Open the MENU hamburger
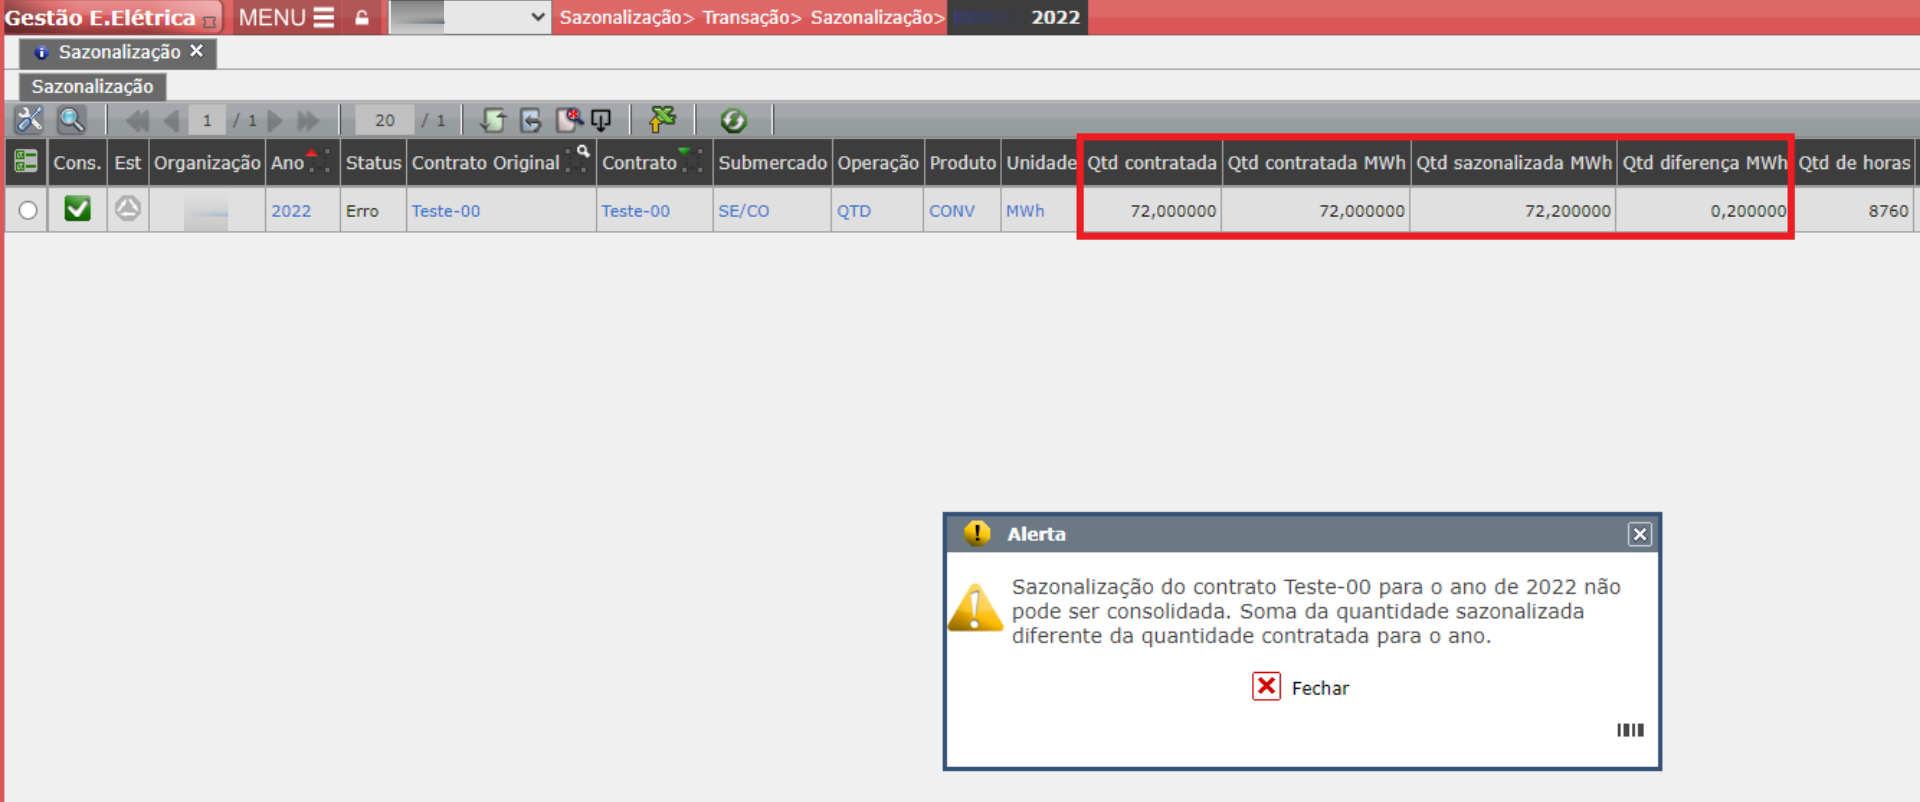Viewport: 1920px width, 802px height. coord(286,18)
